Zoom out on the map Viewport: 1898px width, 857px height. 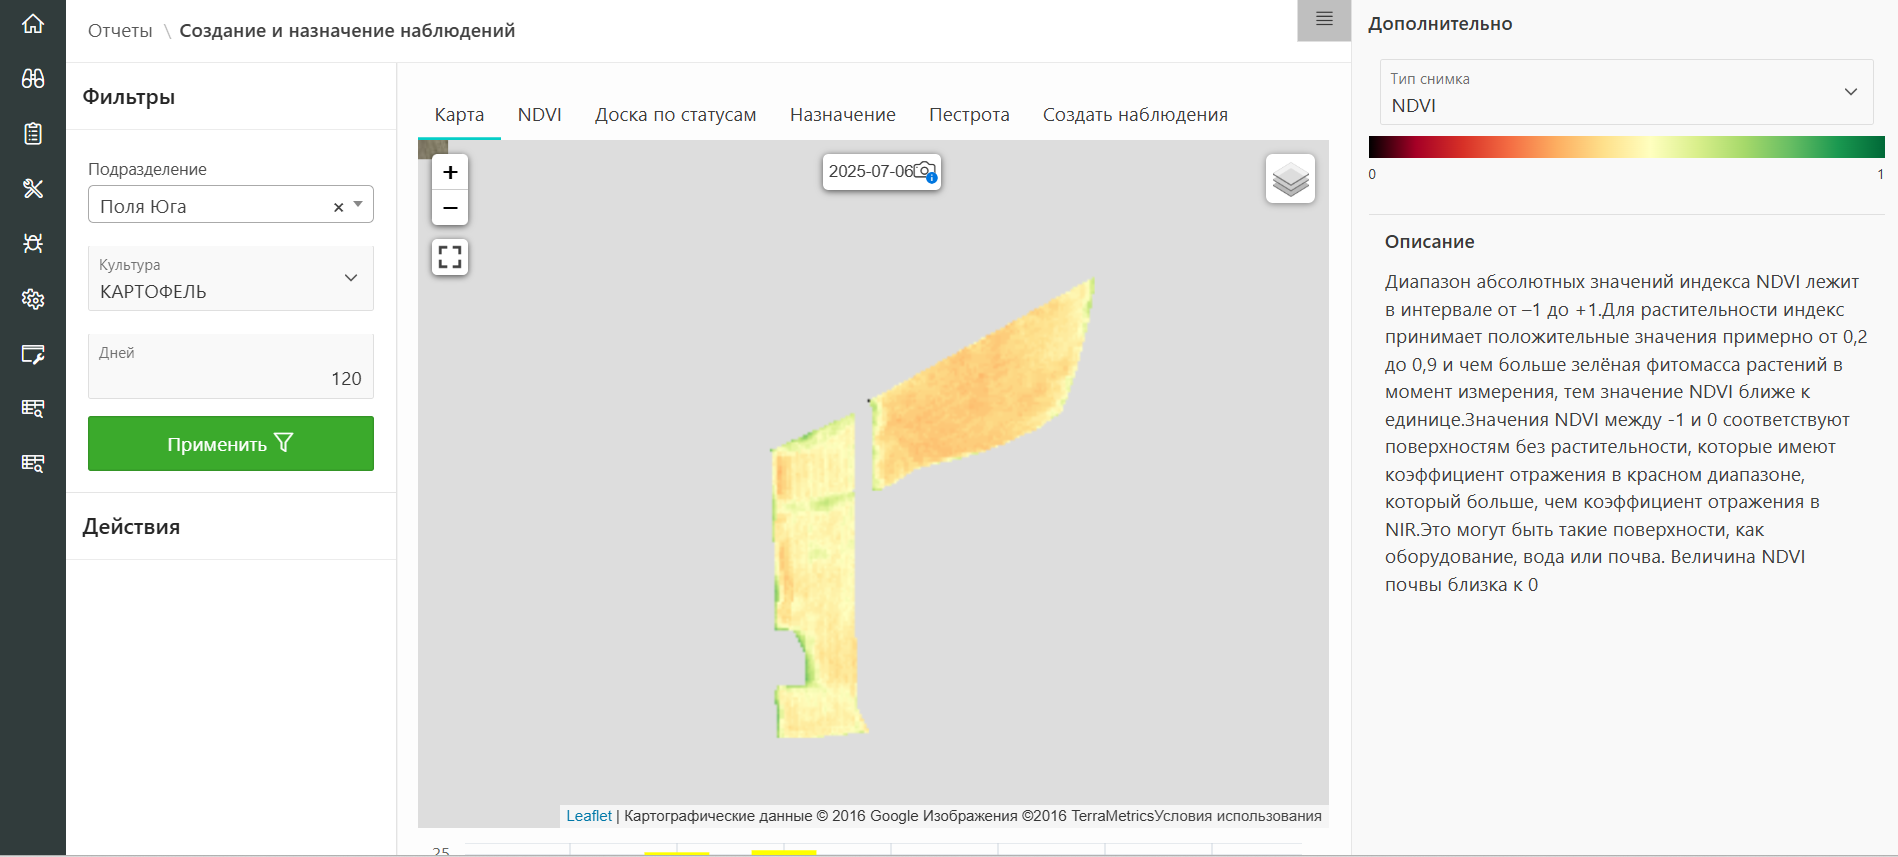pos(450,207)
